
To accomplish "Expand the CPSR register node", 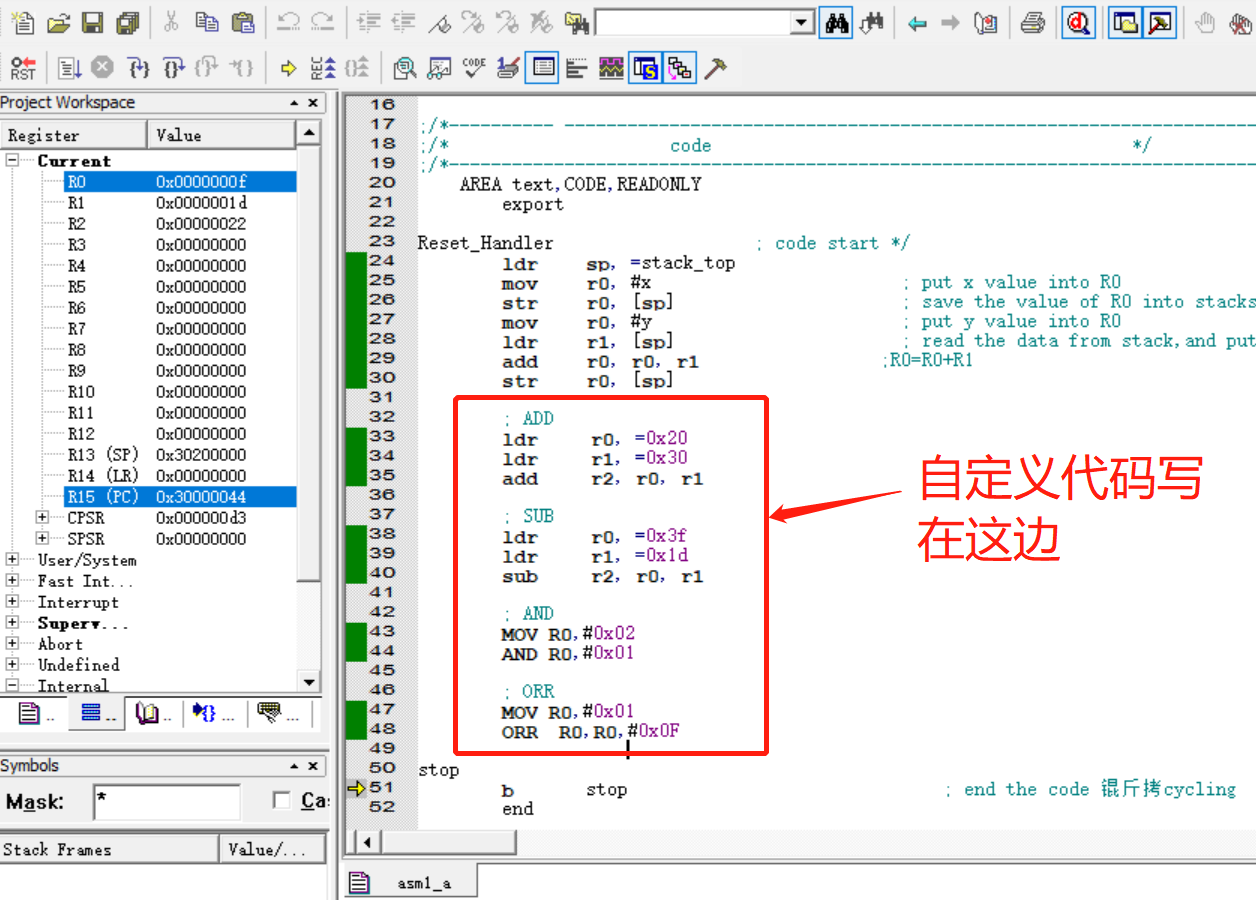I will coord(42,518).
